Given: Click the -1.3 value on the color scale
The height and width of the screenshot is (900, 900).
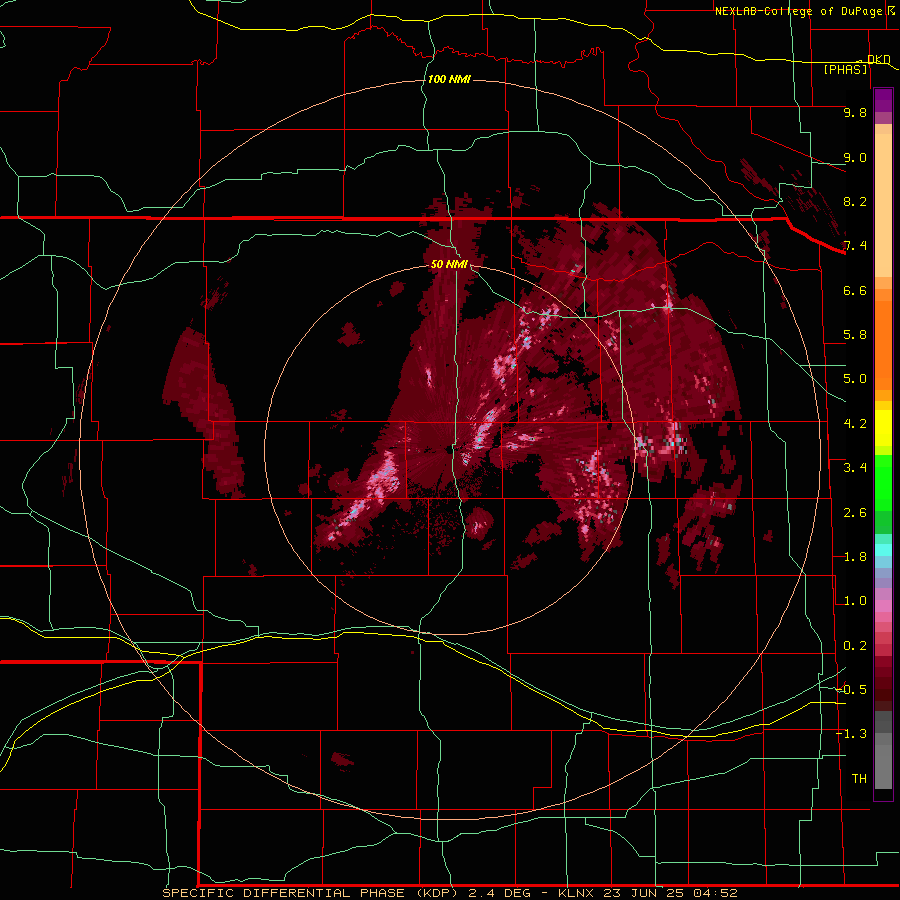Looking at the screenshot, I should [851, 734].
